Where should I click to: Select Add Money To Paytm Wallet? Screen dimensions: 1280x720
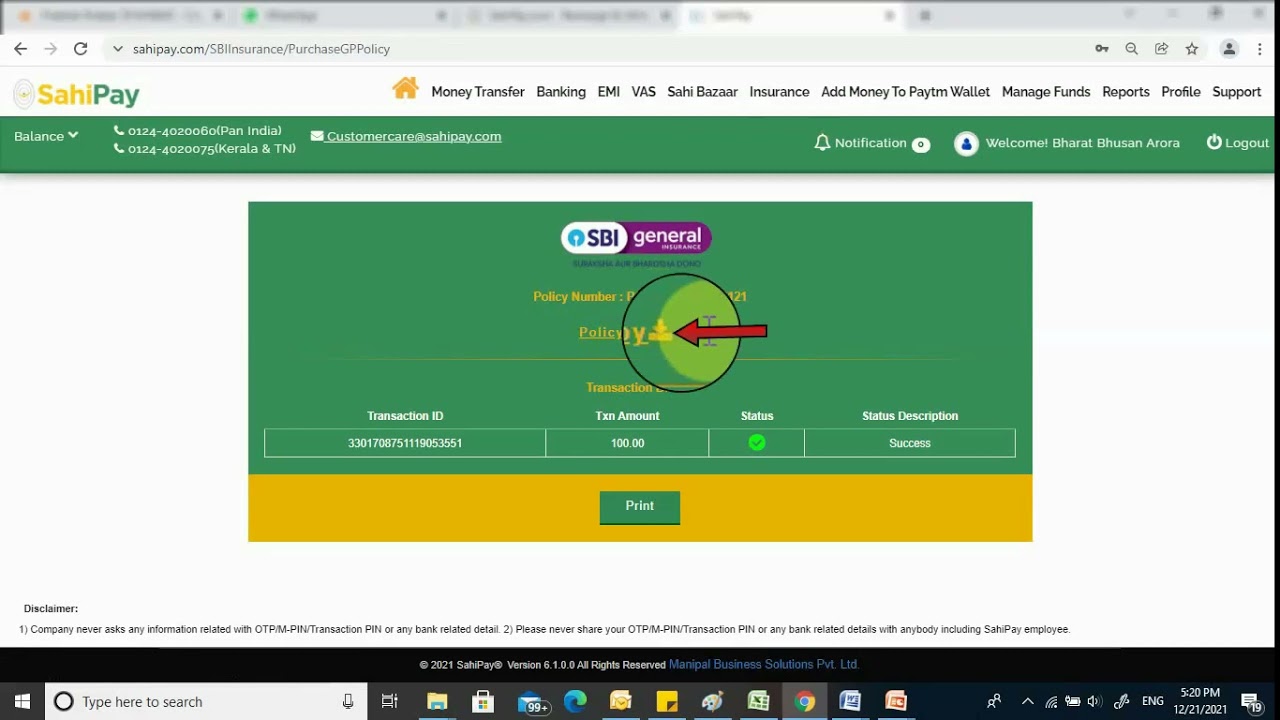click(x=906, y=92)
